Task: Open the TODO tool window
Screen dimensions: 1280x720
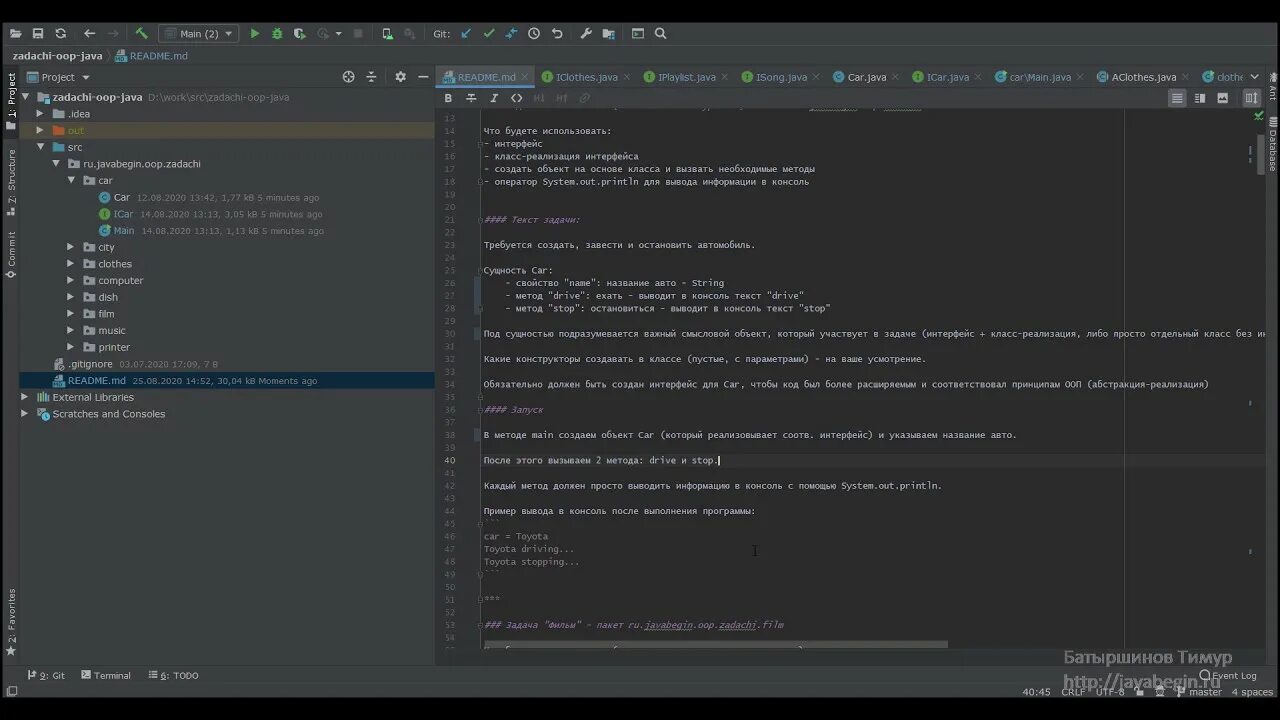Action: [x=172, y=676]
